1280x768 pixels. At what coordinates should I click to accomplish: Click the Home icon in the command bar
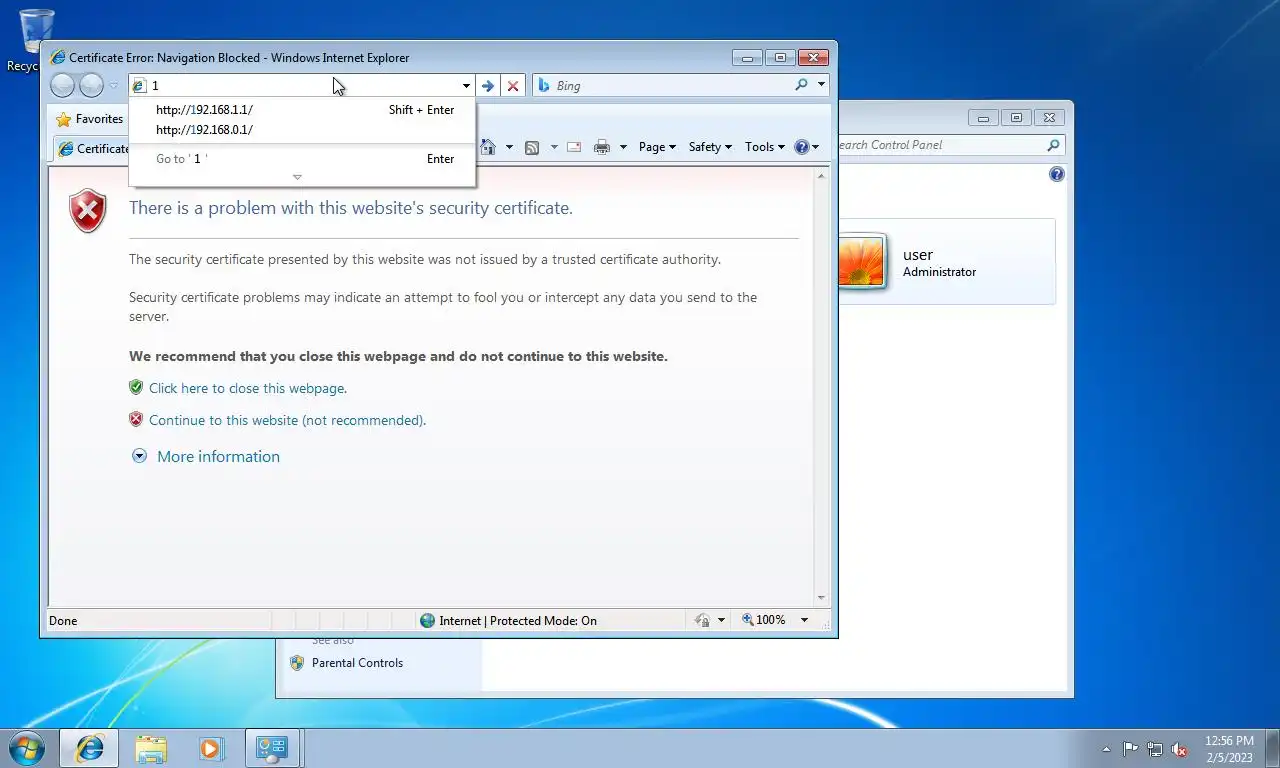click(x=488, y=147)
